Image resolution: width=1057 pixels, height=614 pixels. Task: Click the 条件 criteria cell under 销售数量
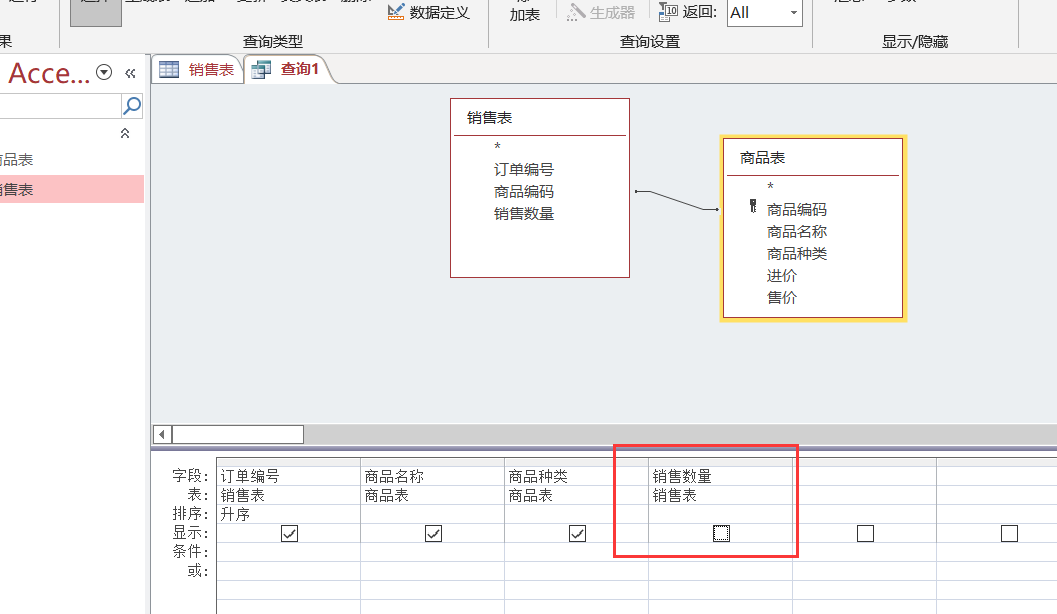coord(721,552)
